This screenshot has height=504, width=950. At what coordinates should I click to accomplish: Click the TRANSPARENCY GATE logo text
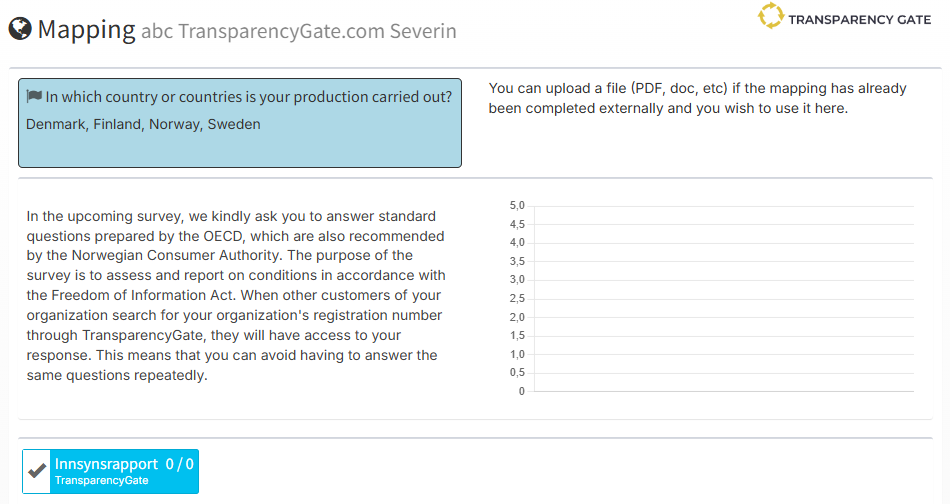(x=859, y=19)
